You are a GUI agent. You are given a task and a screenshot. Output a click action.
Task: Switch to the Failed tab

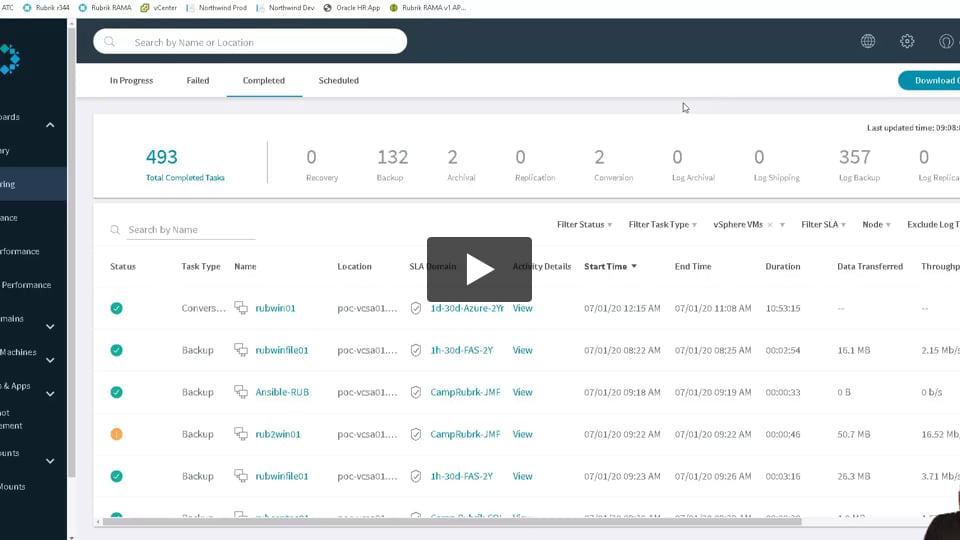coord(198,80)
